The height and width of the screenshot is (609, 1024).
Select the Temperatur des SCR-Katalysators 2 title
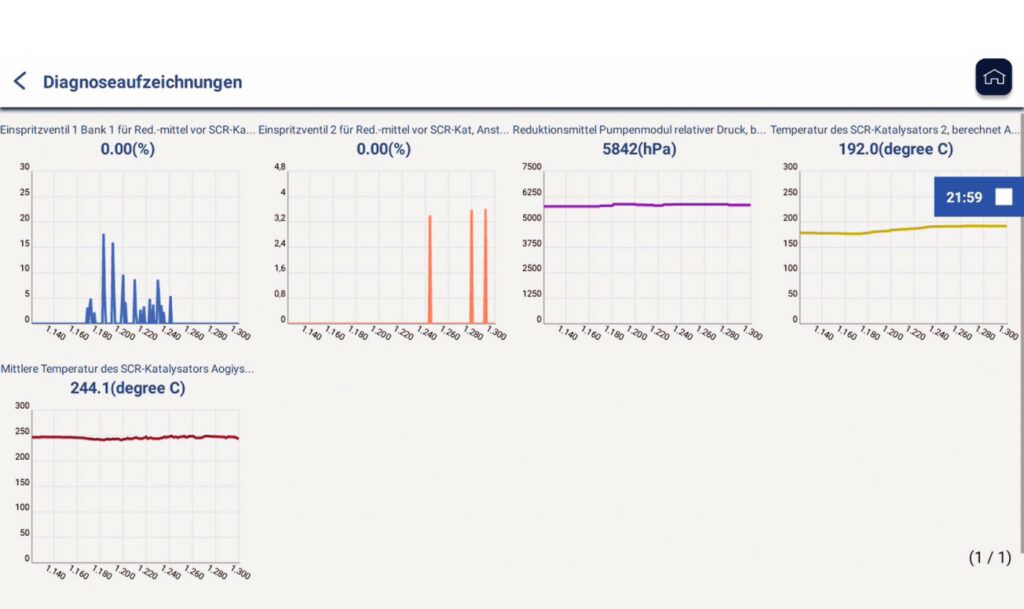coord(895,129)
